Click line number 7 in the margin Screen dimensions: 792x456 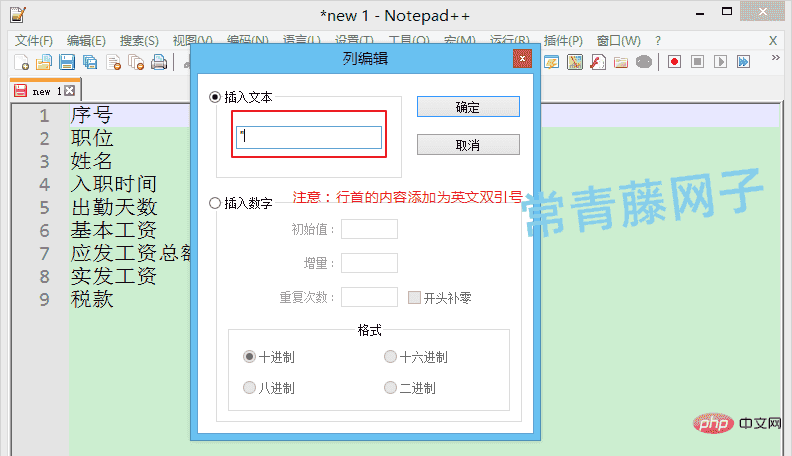pyautogui.click(x=44, y=254)
